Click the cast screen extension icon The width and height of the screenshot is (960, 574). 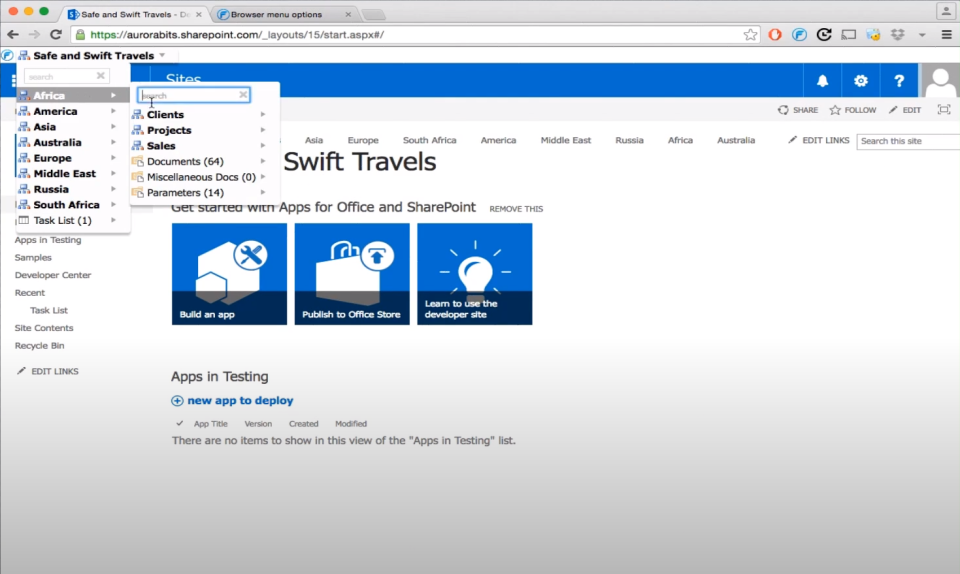point(849,35)
